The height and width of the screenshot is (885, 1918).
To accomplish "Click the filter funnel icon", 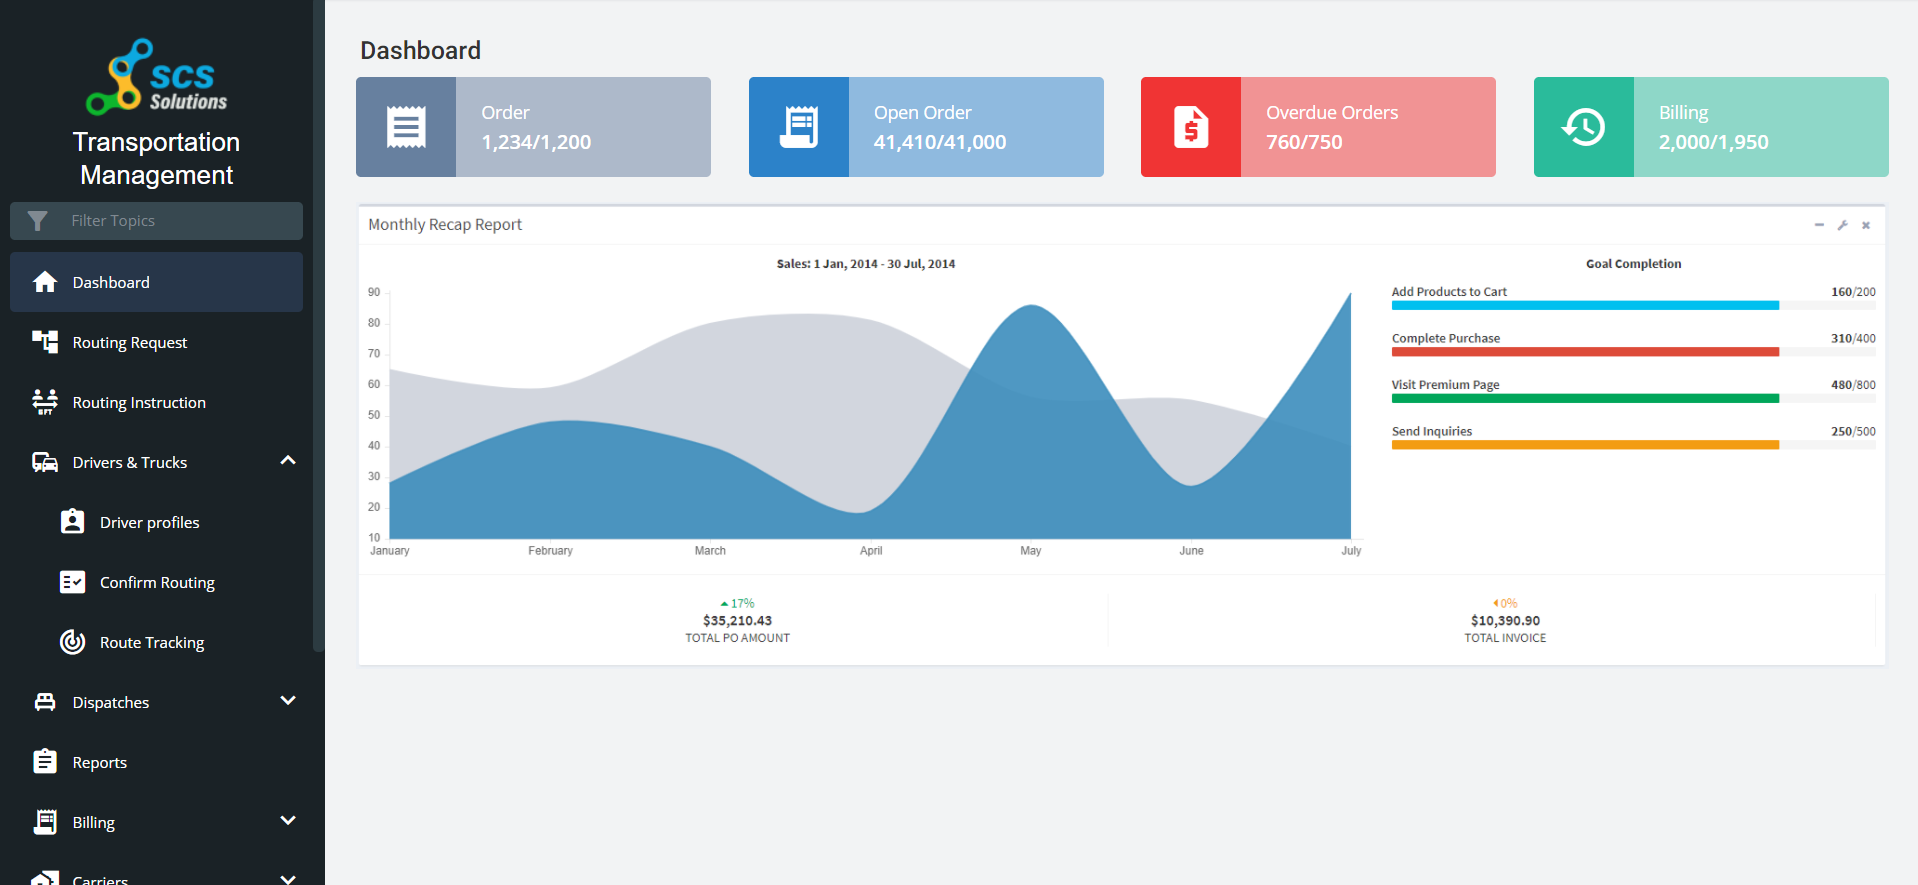I will (37, 221).
